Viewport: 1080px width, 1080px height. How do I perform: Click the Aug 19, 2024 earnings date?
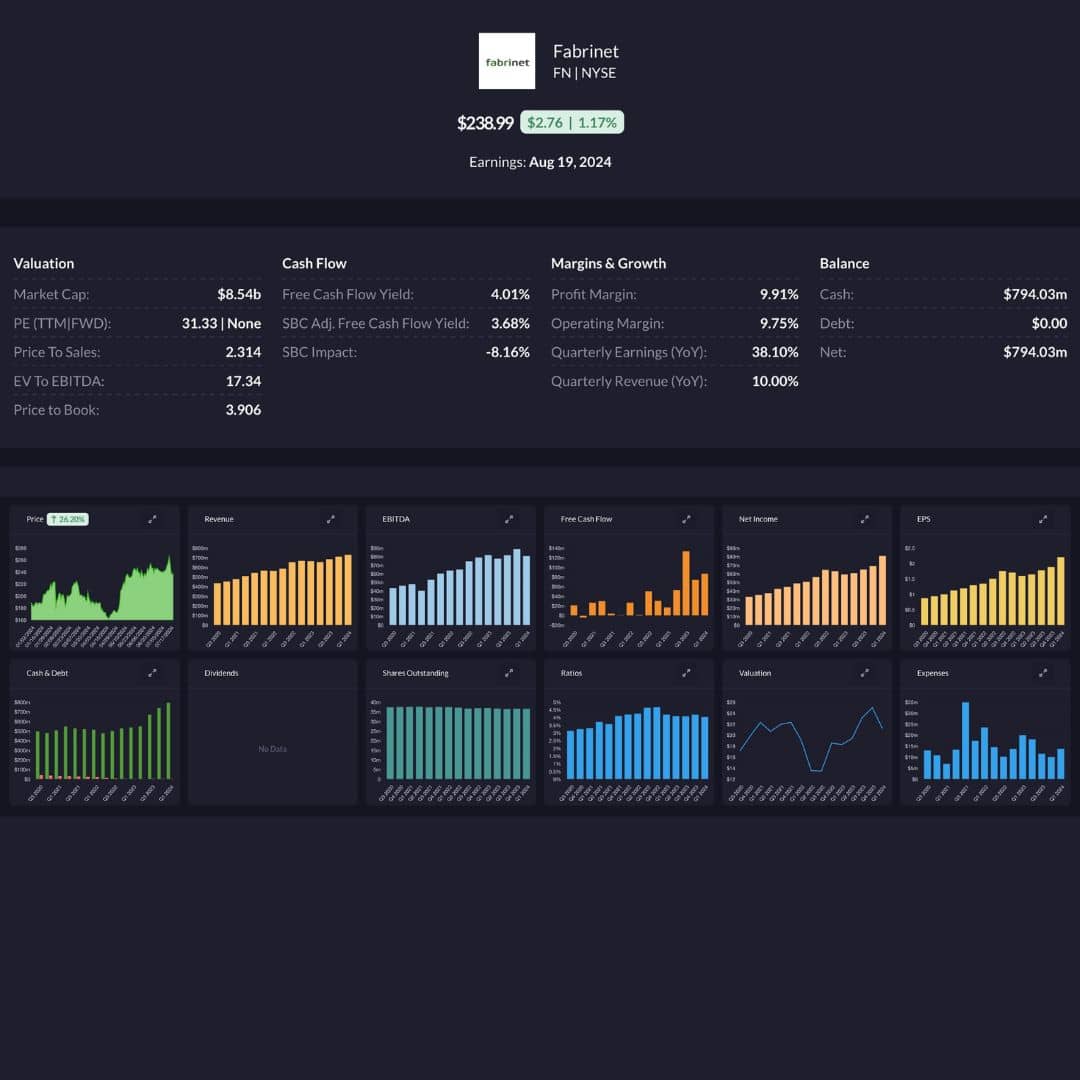(570, 163)
